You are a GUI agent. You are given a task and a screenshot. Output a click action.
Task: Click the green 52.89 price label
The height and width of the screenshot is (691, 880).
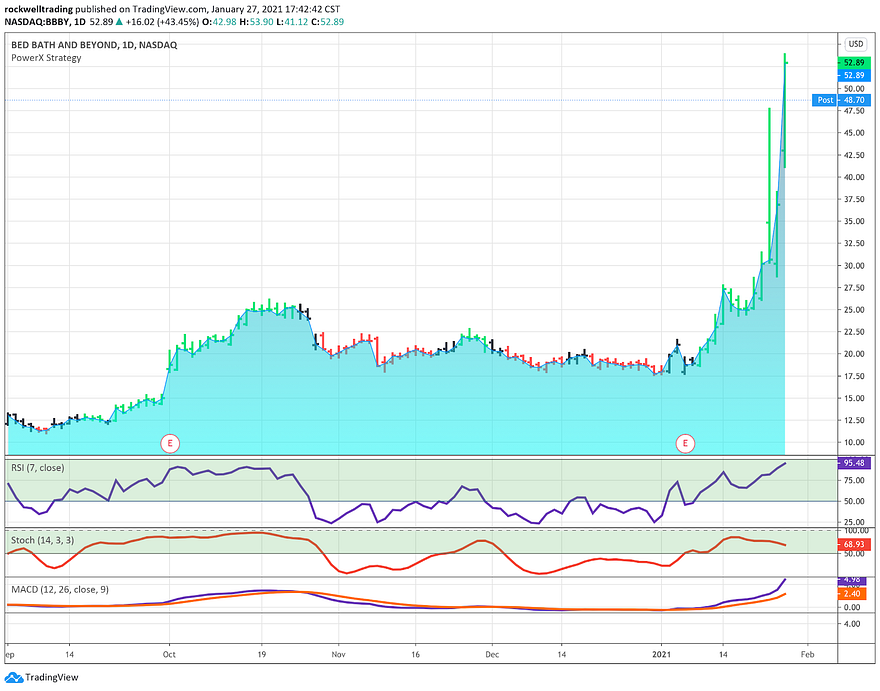(854, 63)
